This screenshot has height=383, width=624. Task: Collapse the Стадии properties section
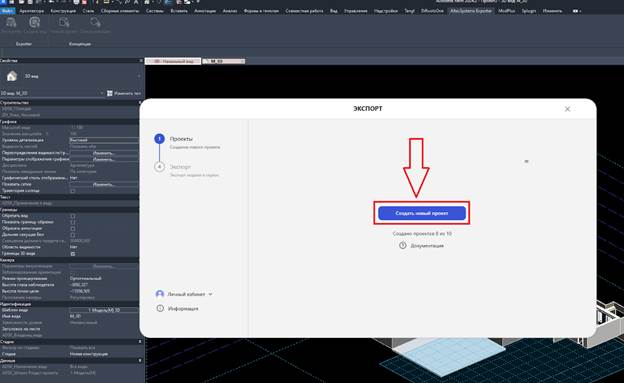[x=140, y=342]
